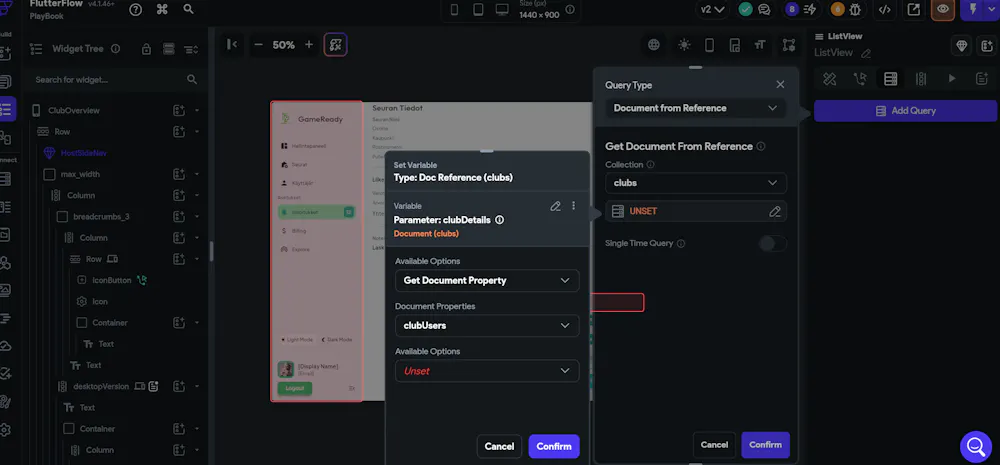Screen dimensions: 1000x465
Task: Open the project issues bug icon
Action: pos(855,10)
